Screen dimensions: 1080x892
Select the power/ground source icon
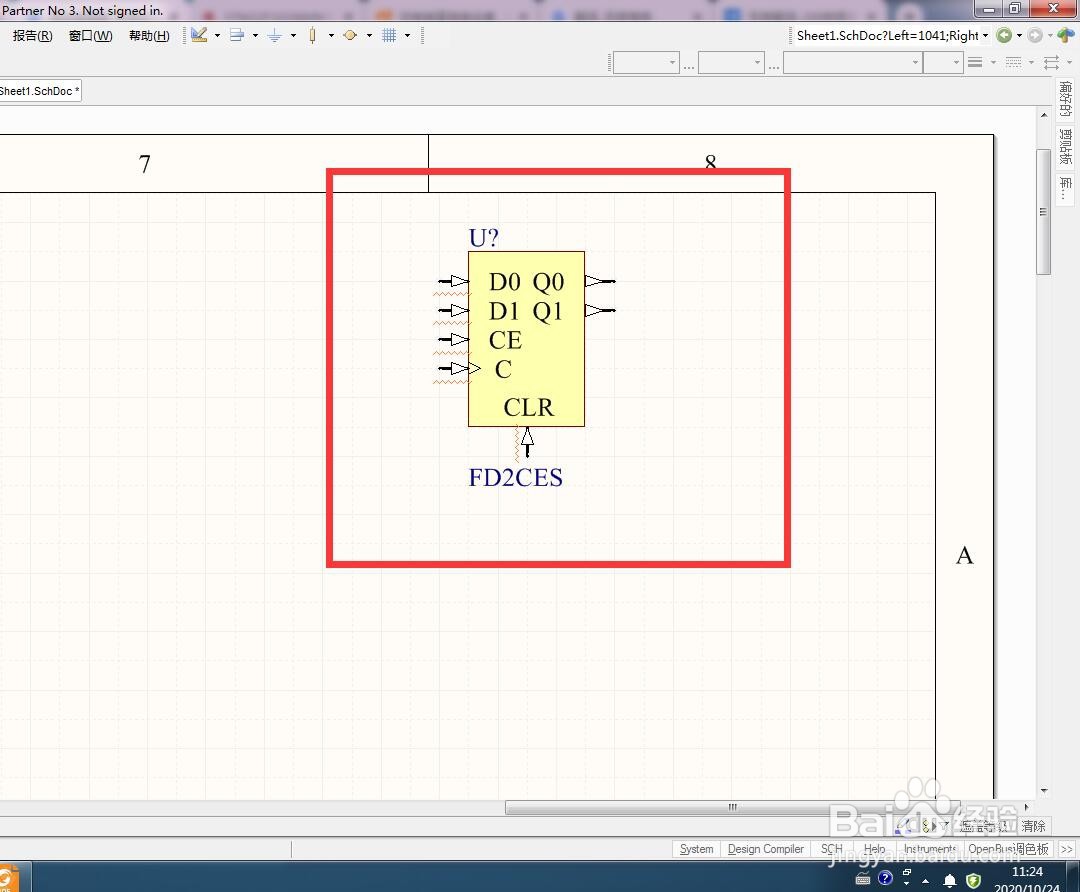click(x=275, y=35)
